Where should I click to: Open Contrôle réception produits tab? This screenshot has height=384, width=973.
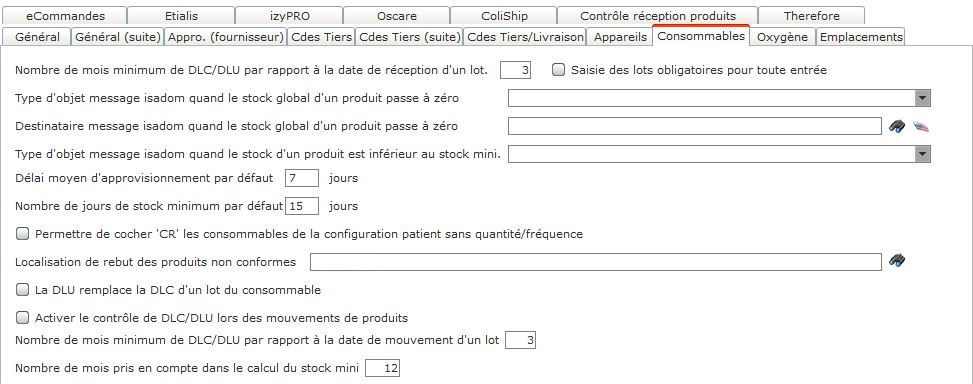tap(658, 16)
